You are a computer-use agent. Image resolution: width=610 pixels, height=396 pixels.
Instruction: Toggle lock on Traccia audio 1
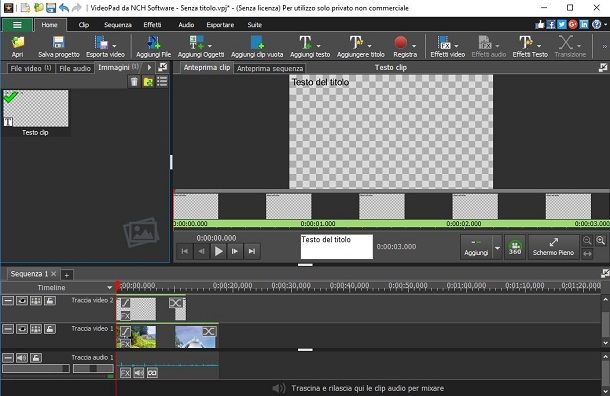click(x=36, y=357)
